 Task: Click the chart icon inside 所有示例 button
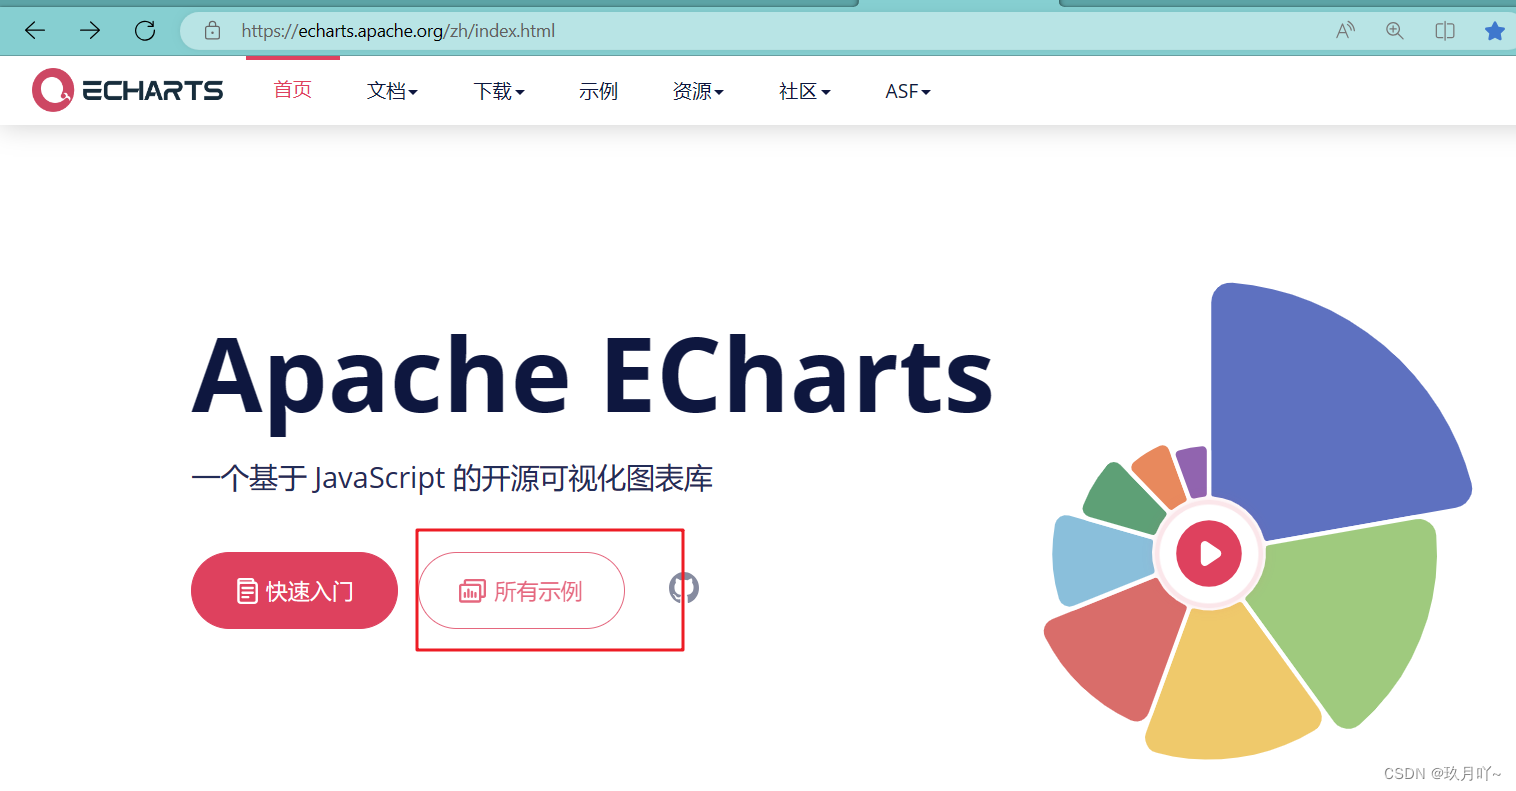coord(471,590)
